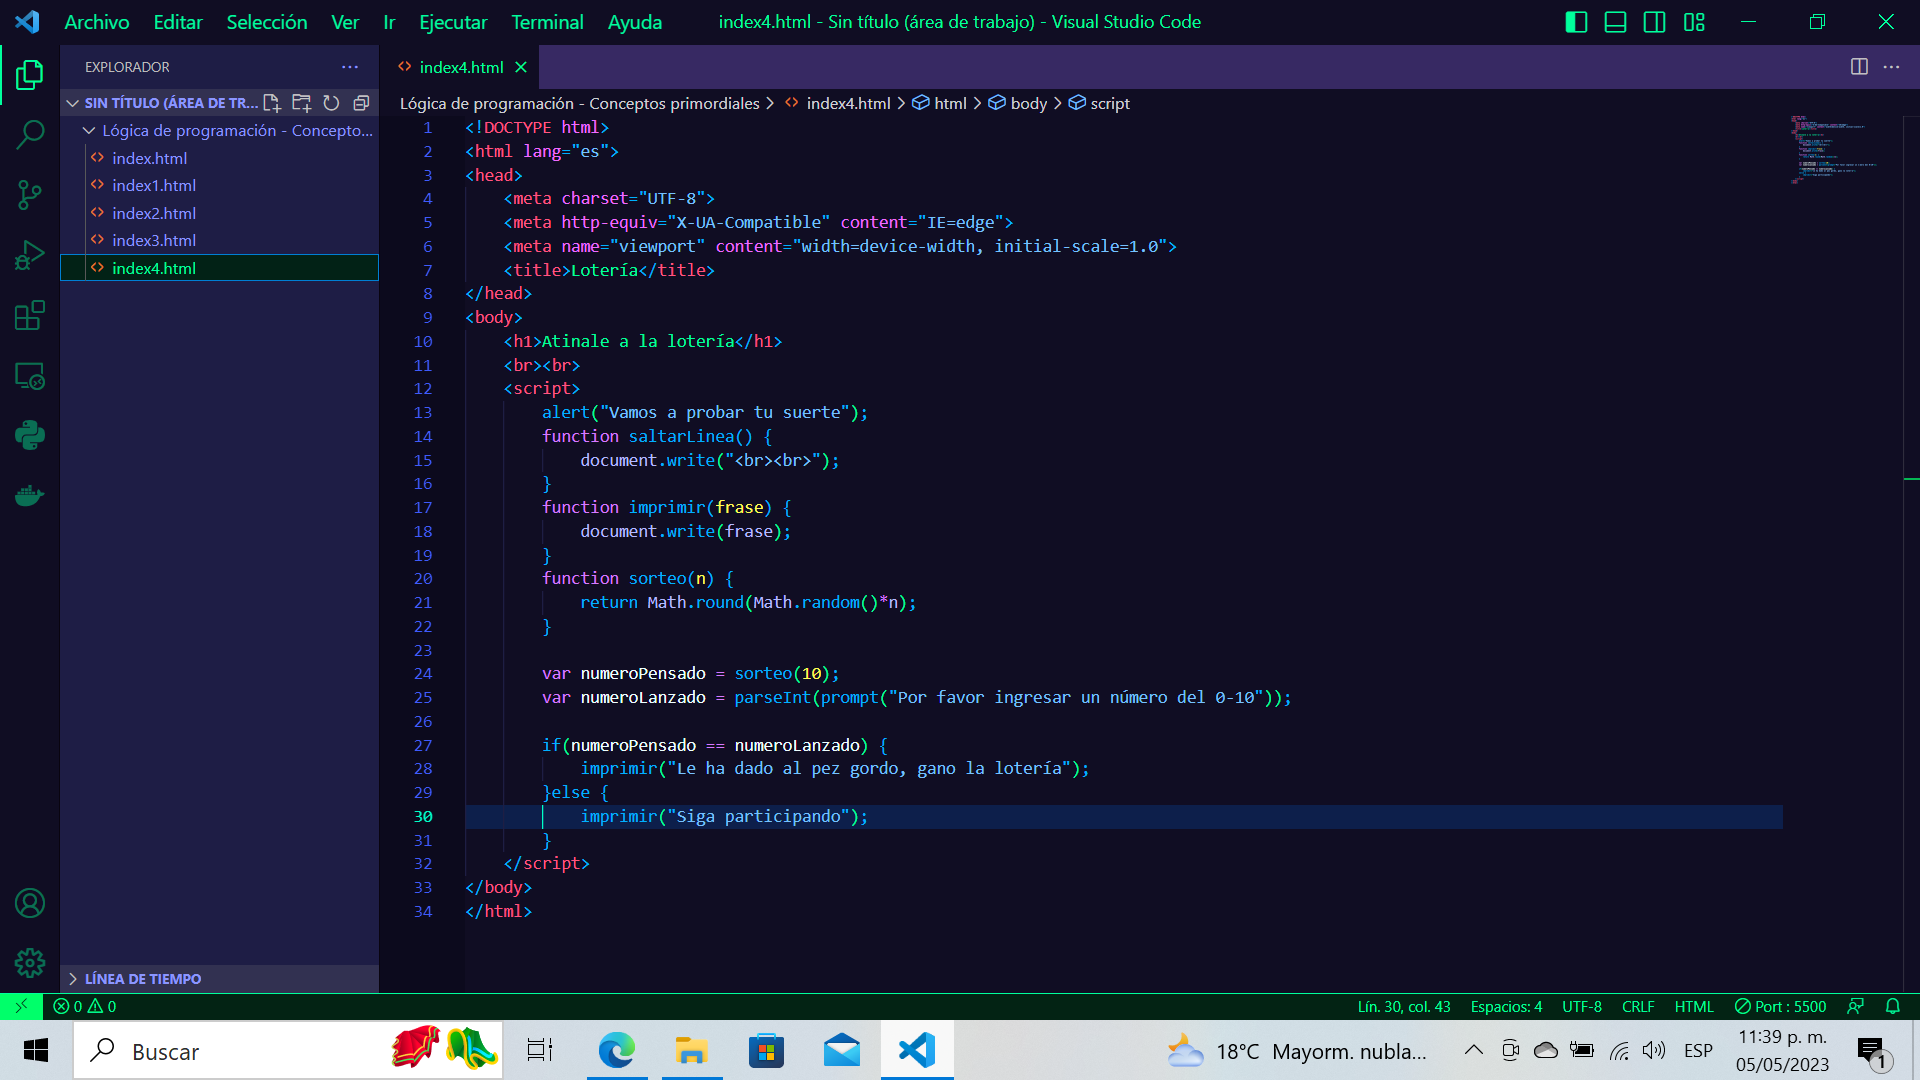This screenshot has height=1080, width=1920.
Task: Open the Run and Debug view
Action: [30, 255]
